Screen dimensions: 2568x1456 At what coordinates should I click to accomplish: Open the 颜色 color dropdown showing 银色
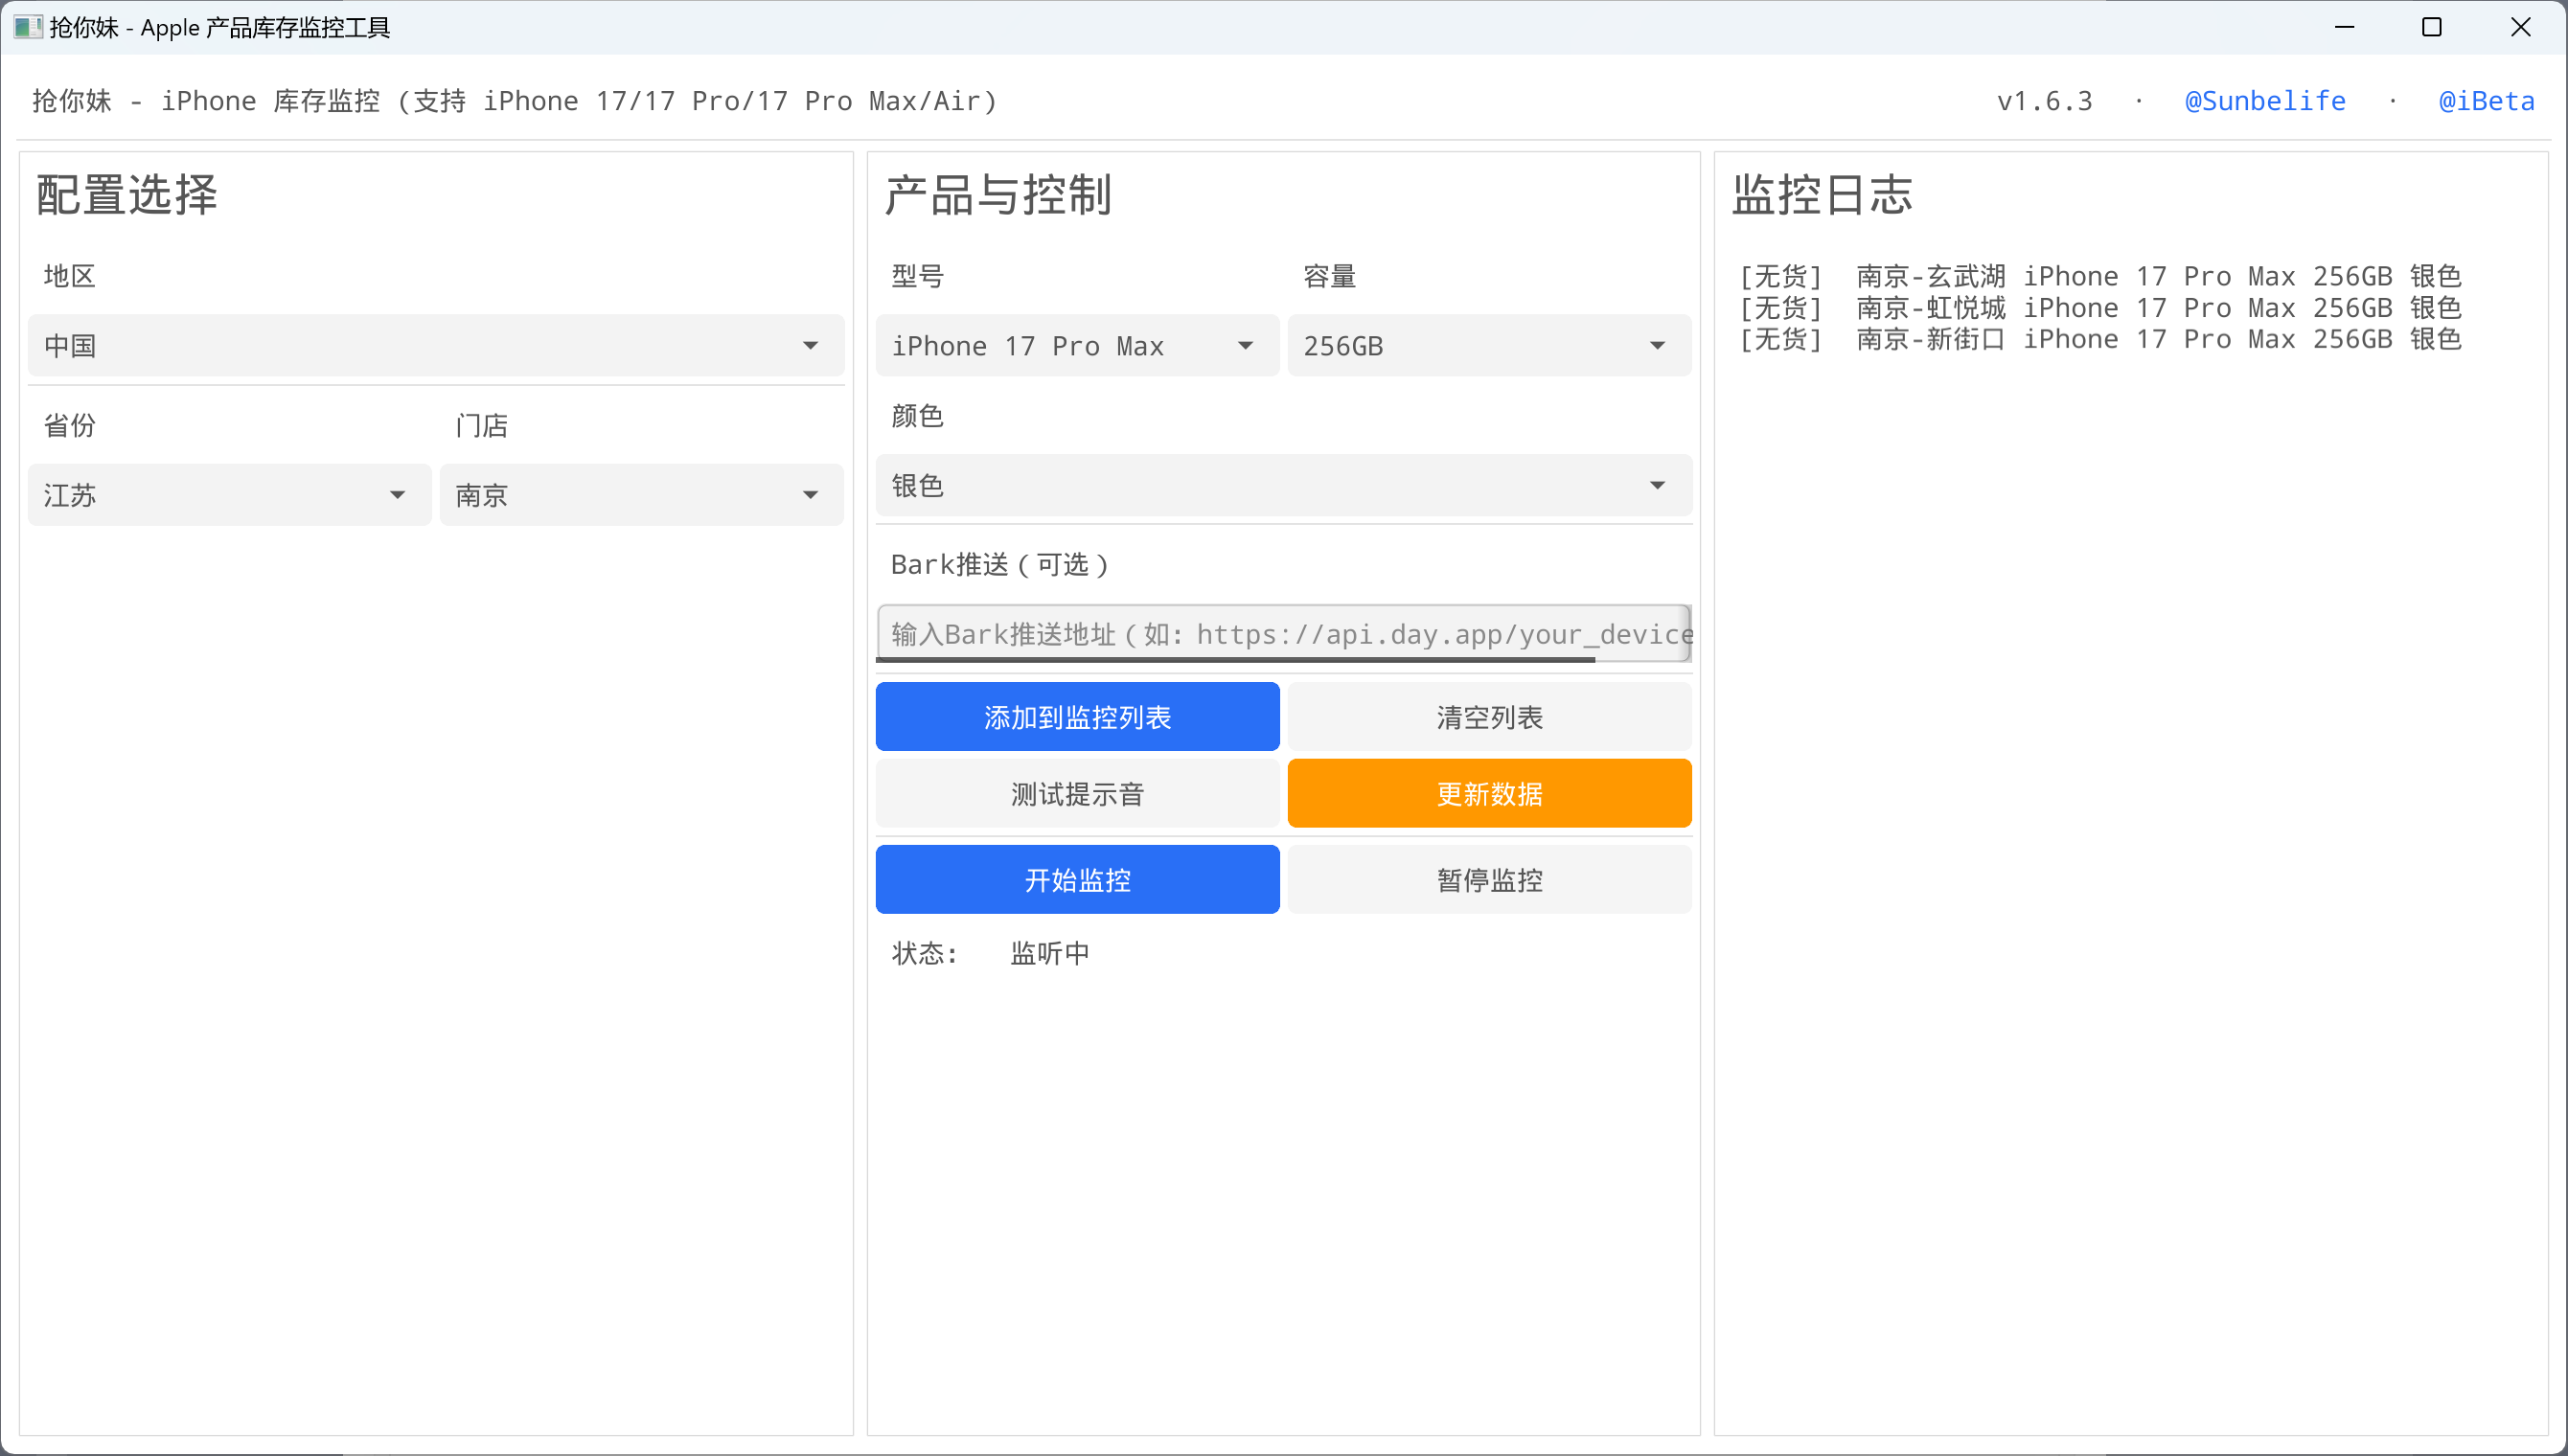pos(1283,486)
